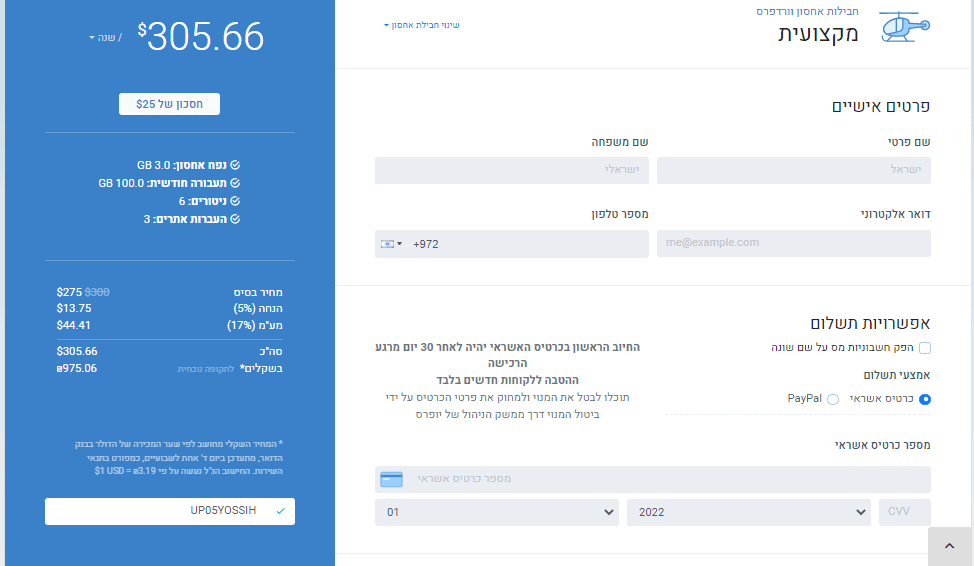Click the $44.41 VAT amount
Image resolution: width=974 pixels, height=566 pixels.
point(73,325)
